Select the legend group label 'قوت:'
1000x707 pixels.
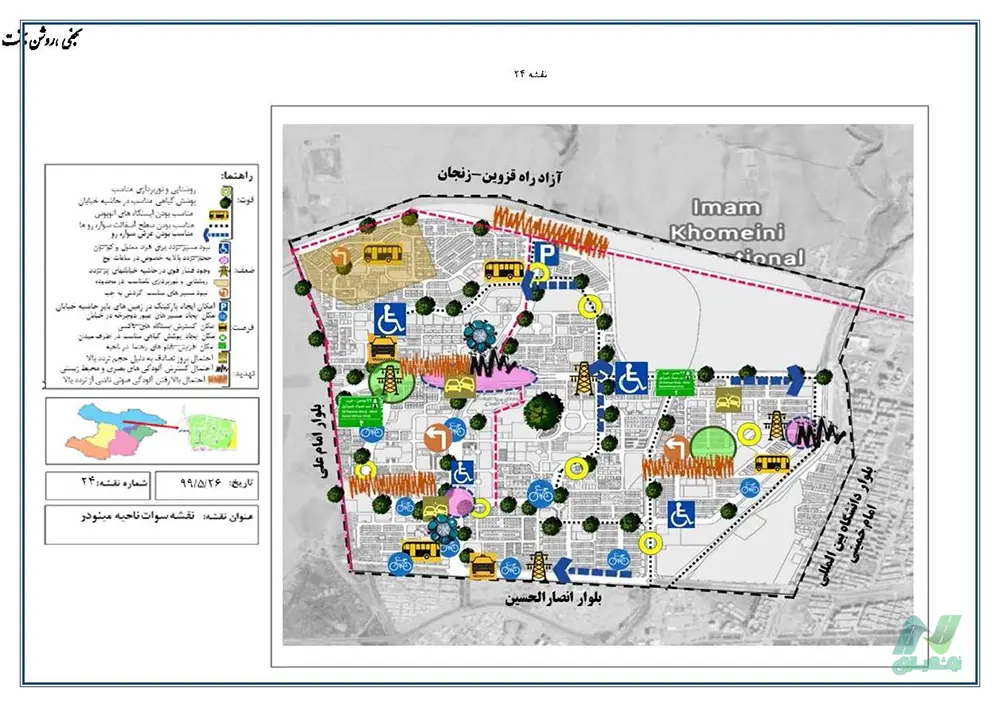point(246,201)
